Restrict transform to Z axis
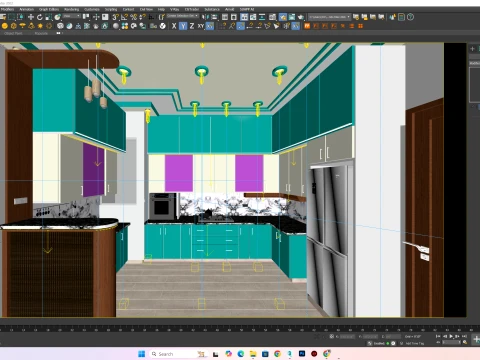The image size is (480, 360). click(192, 26)
